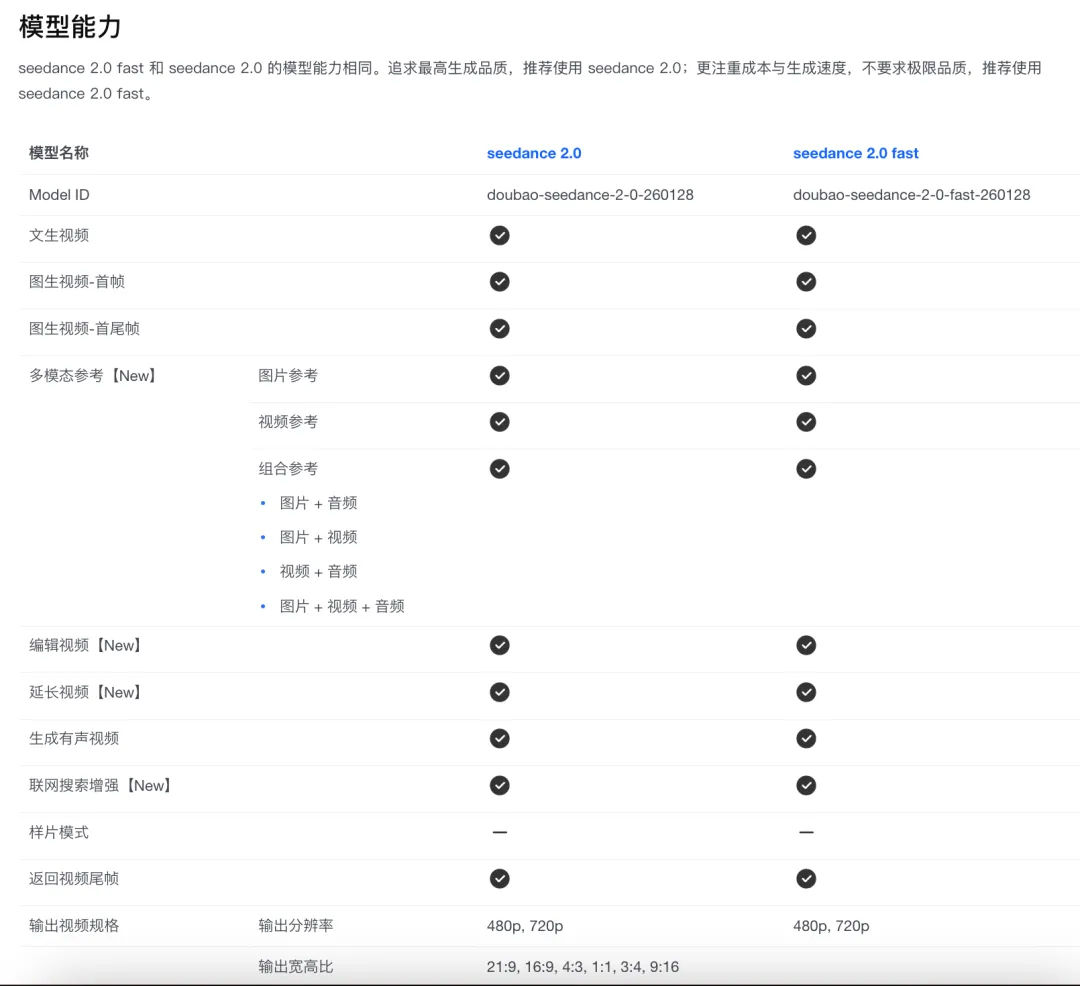Click checkmark icon for 文生视频 under seedance 2.0 fast
Viewport: 1080px width, 986px height.
point(806,235)
